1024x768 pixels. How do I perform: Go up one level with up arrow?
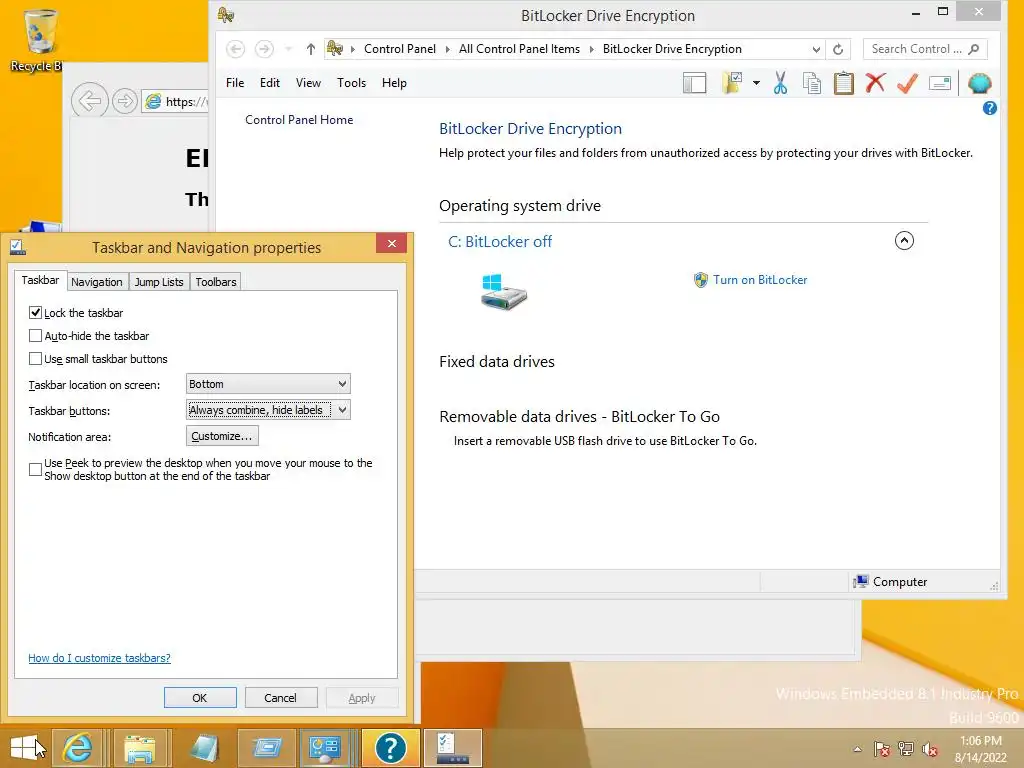311,49
